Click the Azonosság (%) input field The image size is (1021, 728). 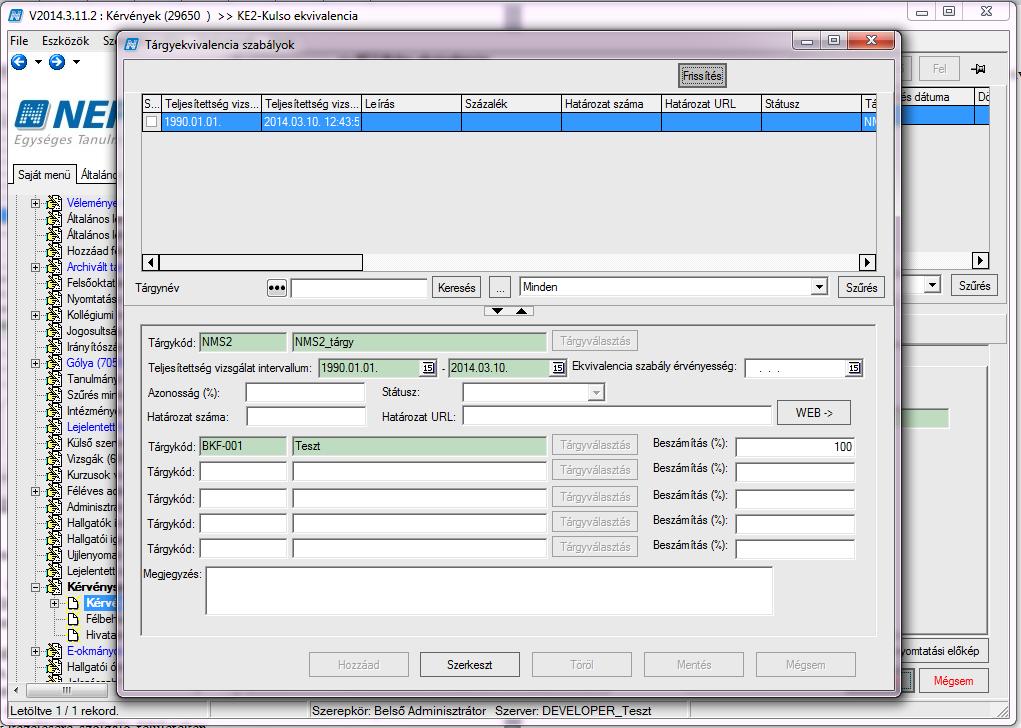click(305, 393)
